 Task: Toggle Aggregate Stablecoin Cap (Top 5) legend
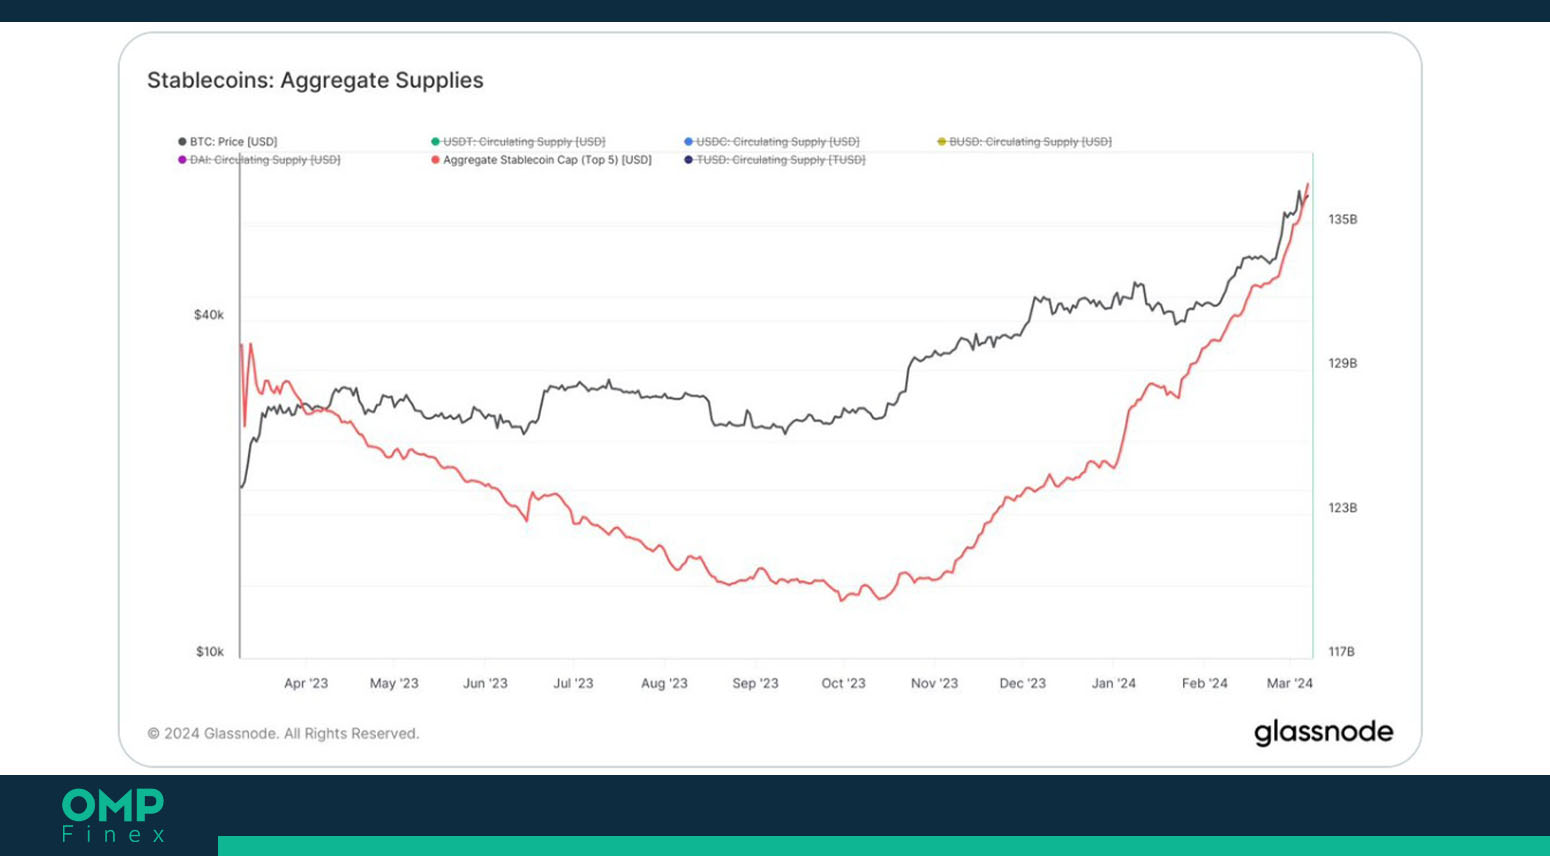[541, 160]
